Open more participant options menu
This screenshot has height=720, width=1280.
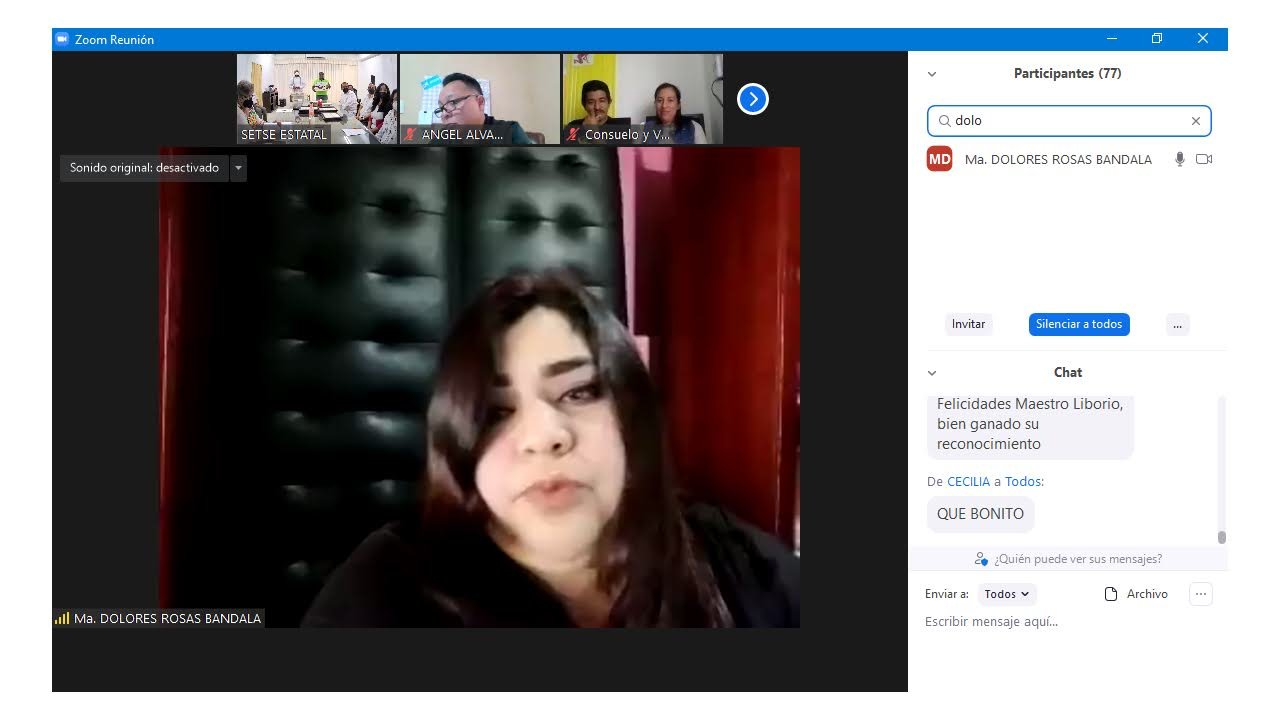coord(1177,324)
